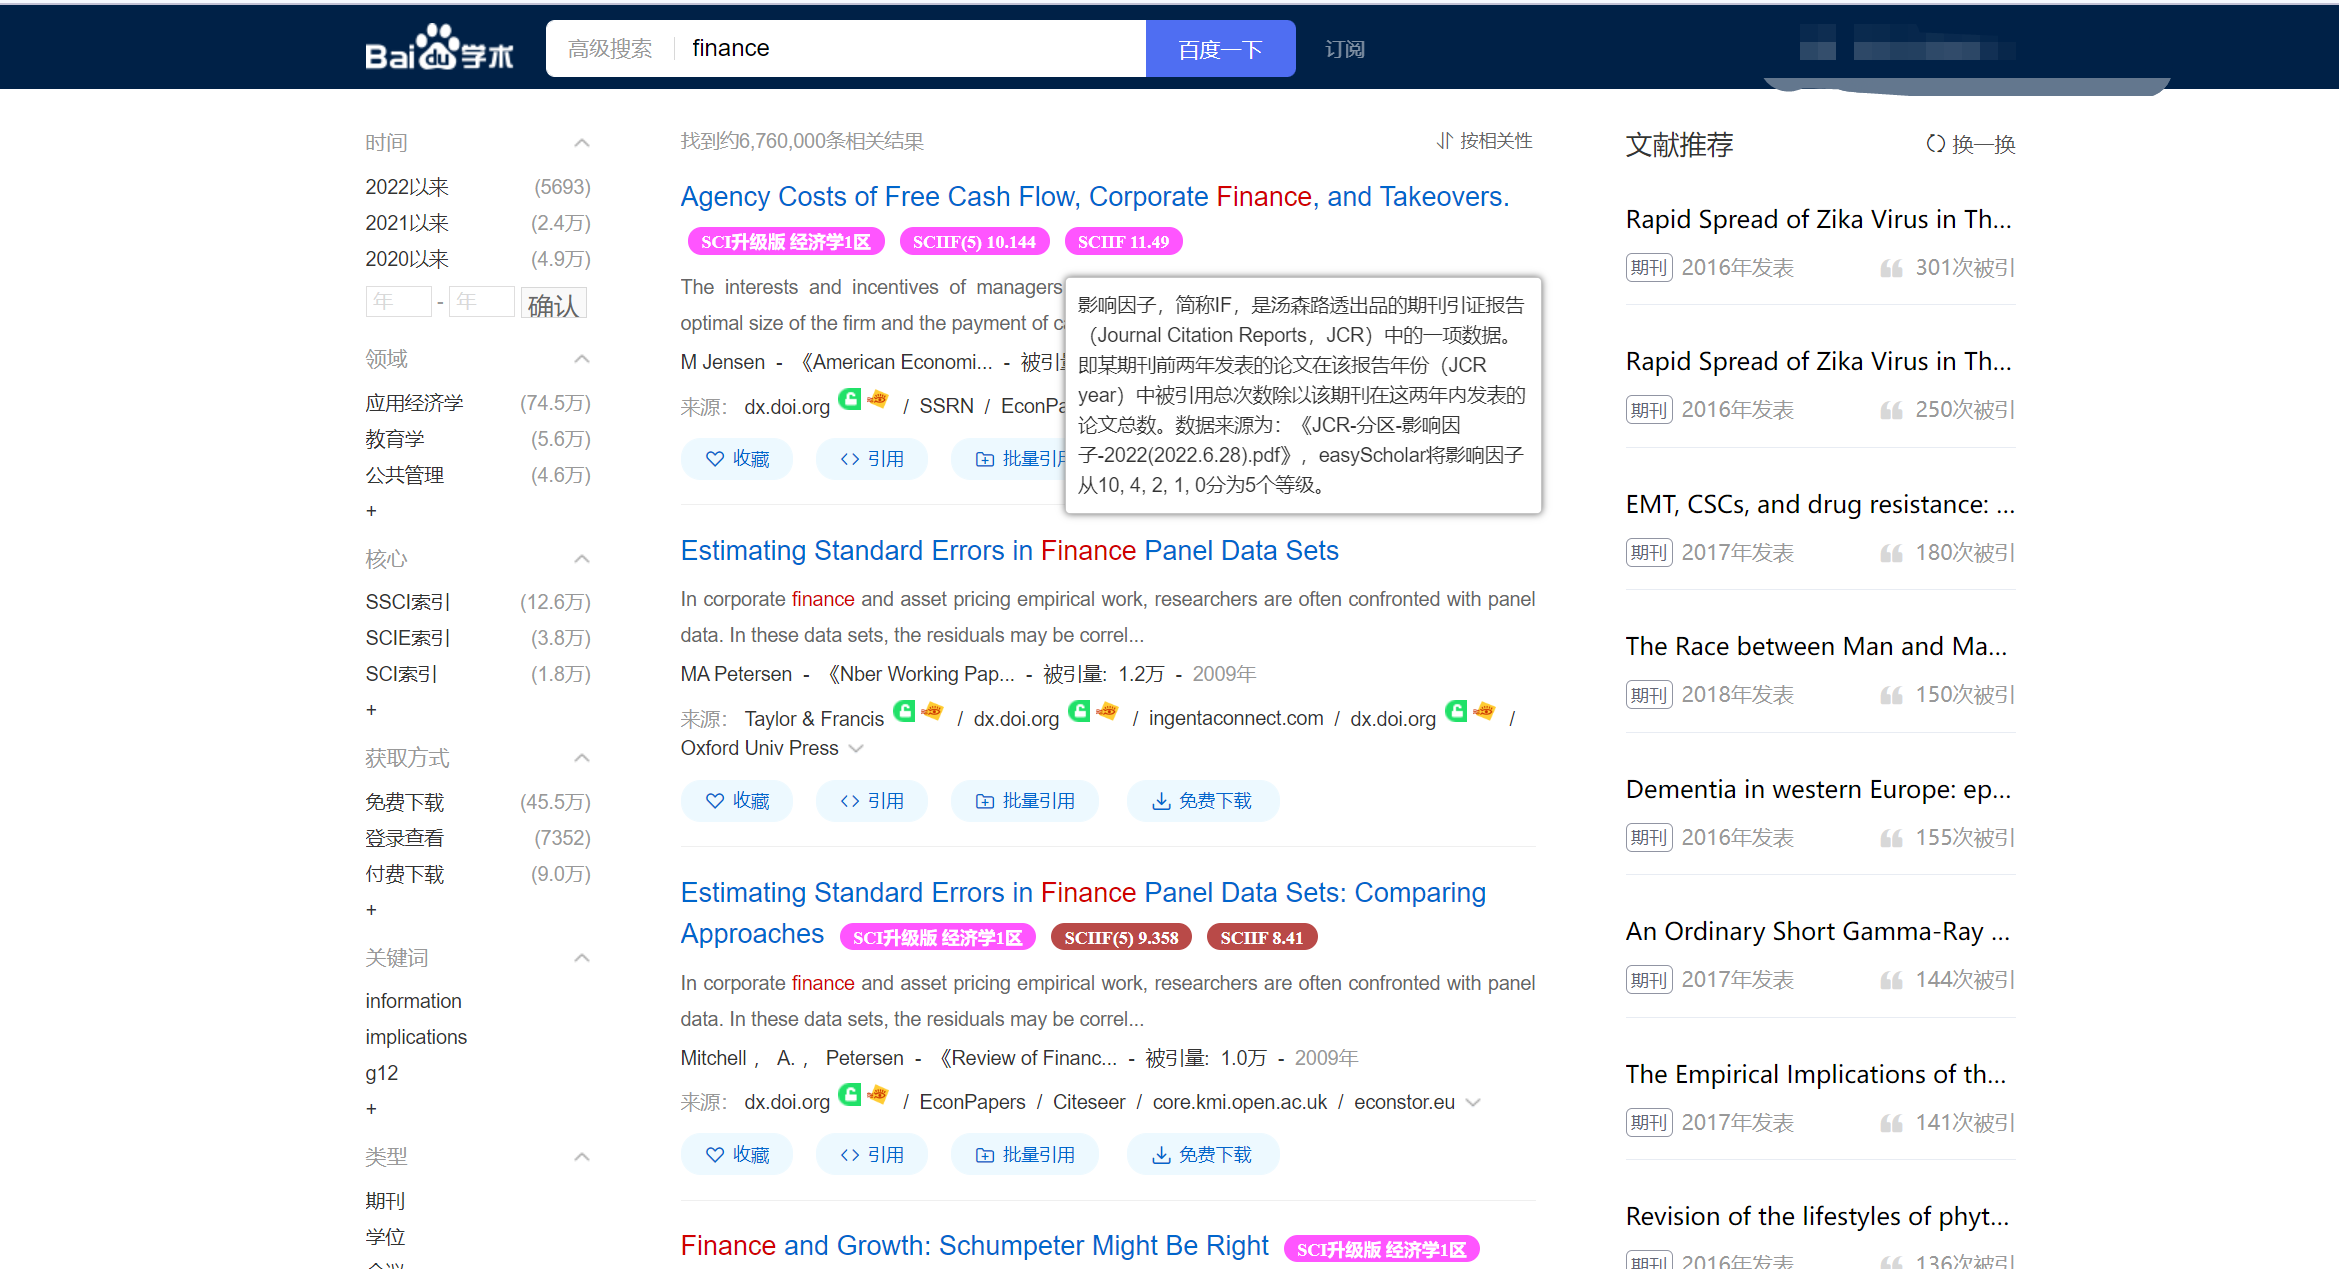Click 批量引用 for Petersen 2009 working paper

(x=1025, y=801)
